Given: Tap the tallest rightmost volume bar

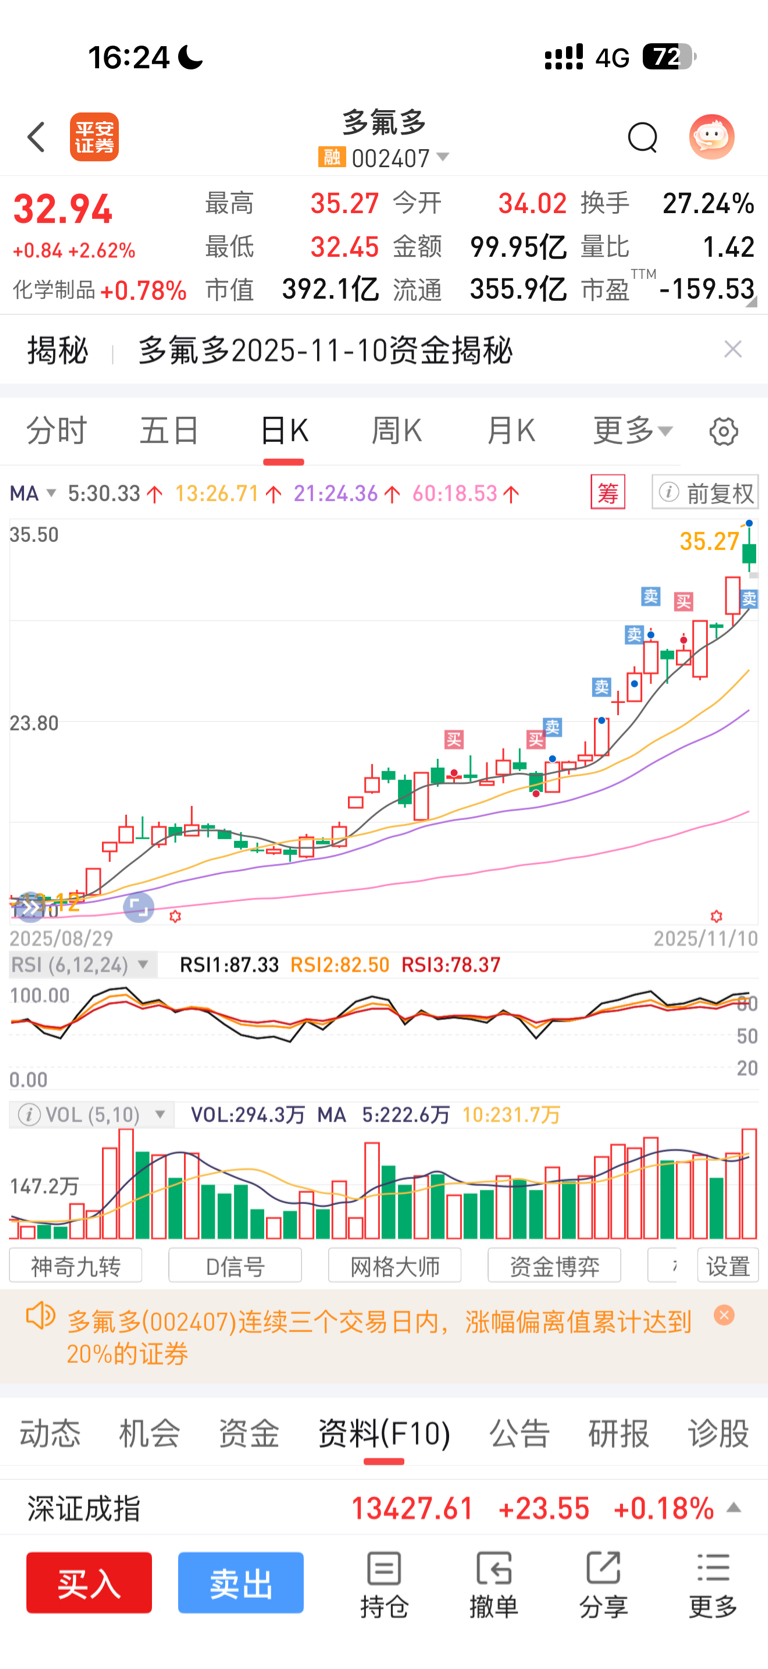Looking at the screenshot, I should click(749, 1183).
